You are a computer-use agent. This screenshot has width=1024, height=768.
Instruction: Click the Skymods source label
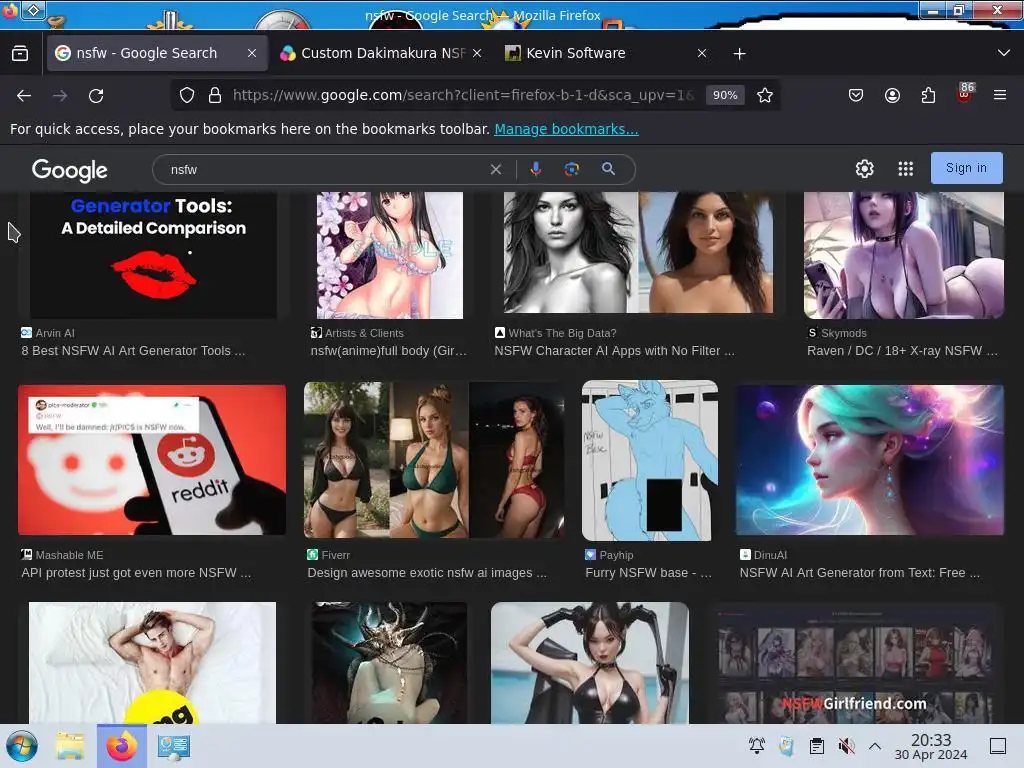844,333
